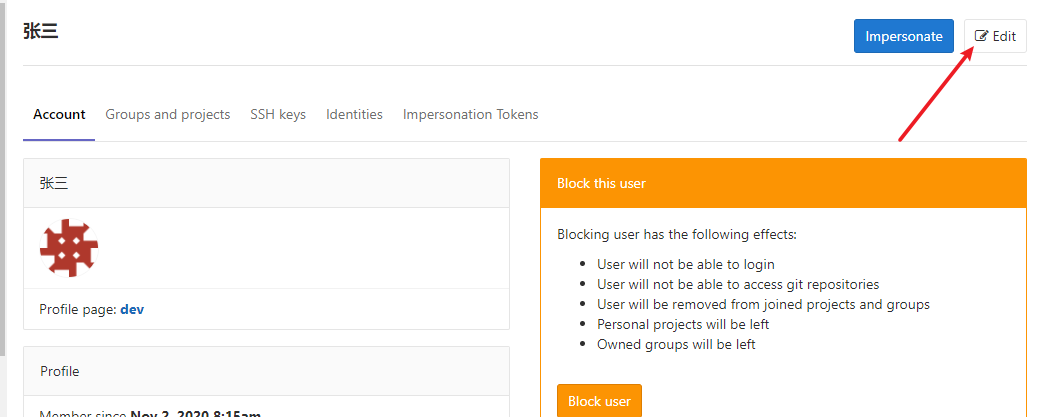This screenshot has width=1037, height=417.
Task: Click the 张三 account panel header
Action: [x=266, y=183]
